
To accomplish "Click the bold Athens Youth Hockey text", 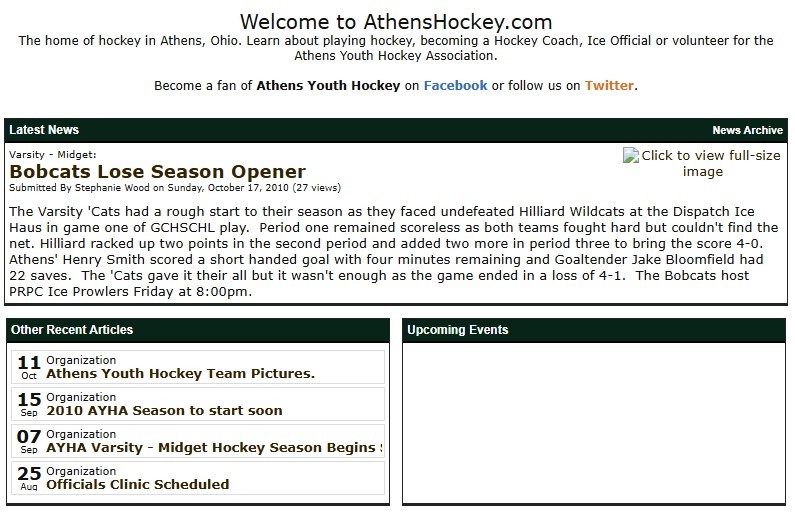I will click(x=328, y=85).
